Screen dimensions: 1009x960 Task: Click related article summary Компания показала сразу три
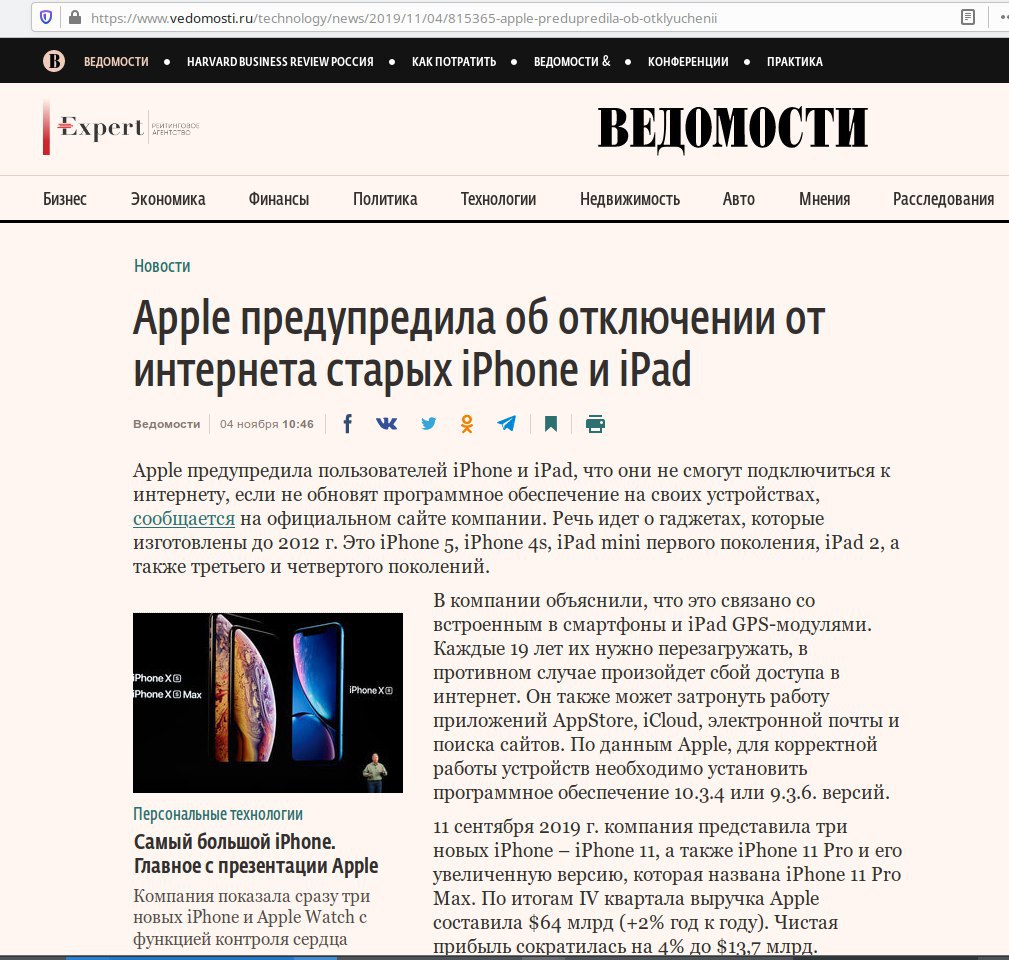coord(252,917)
